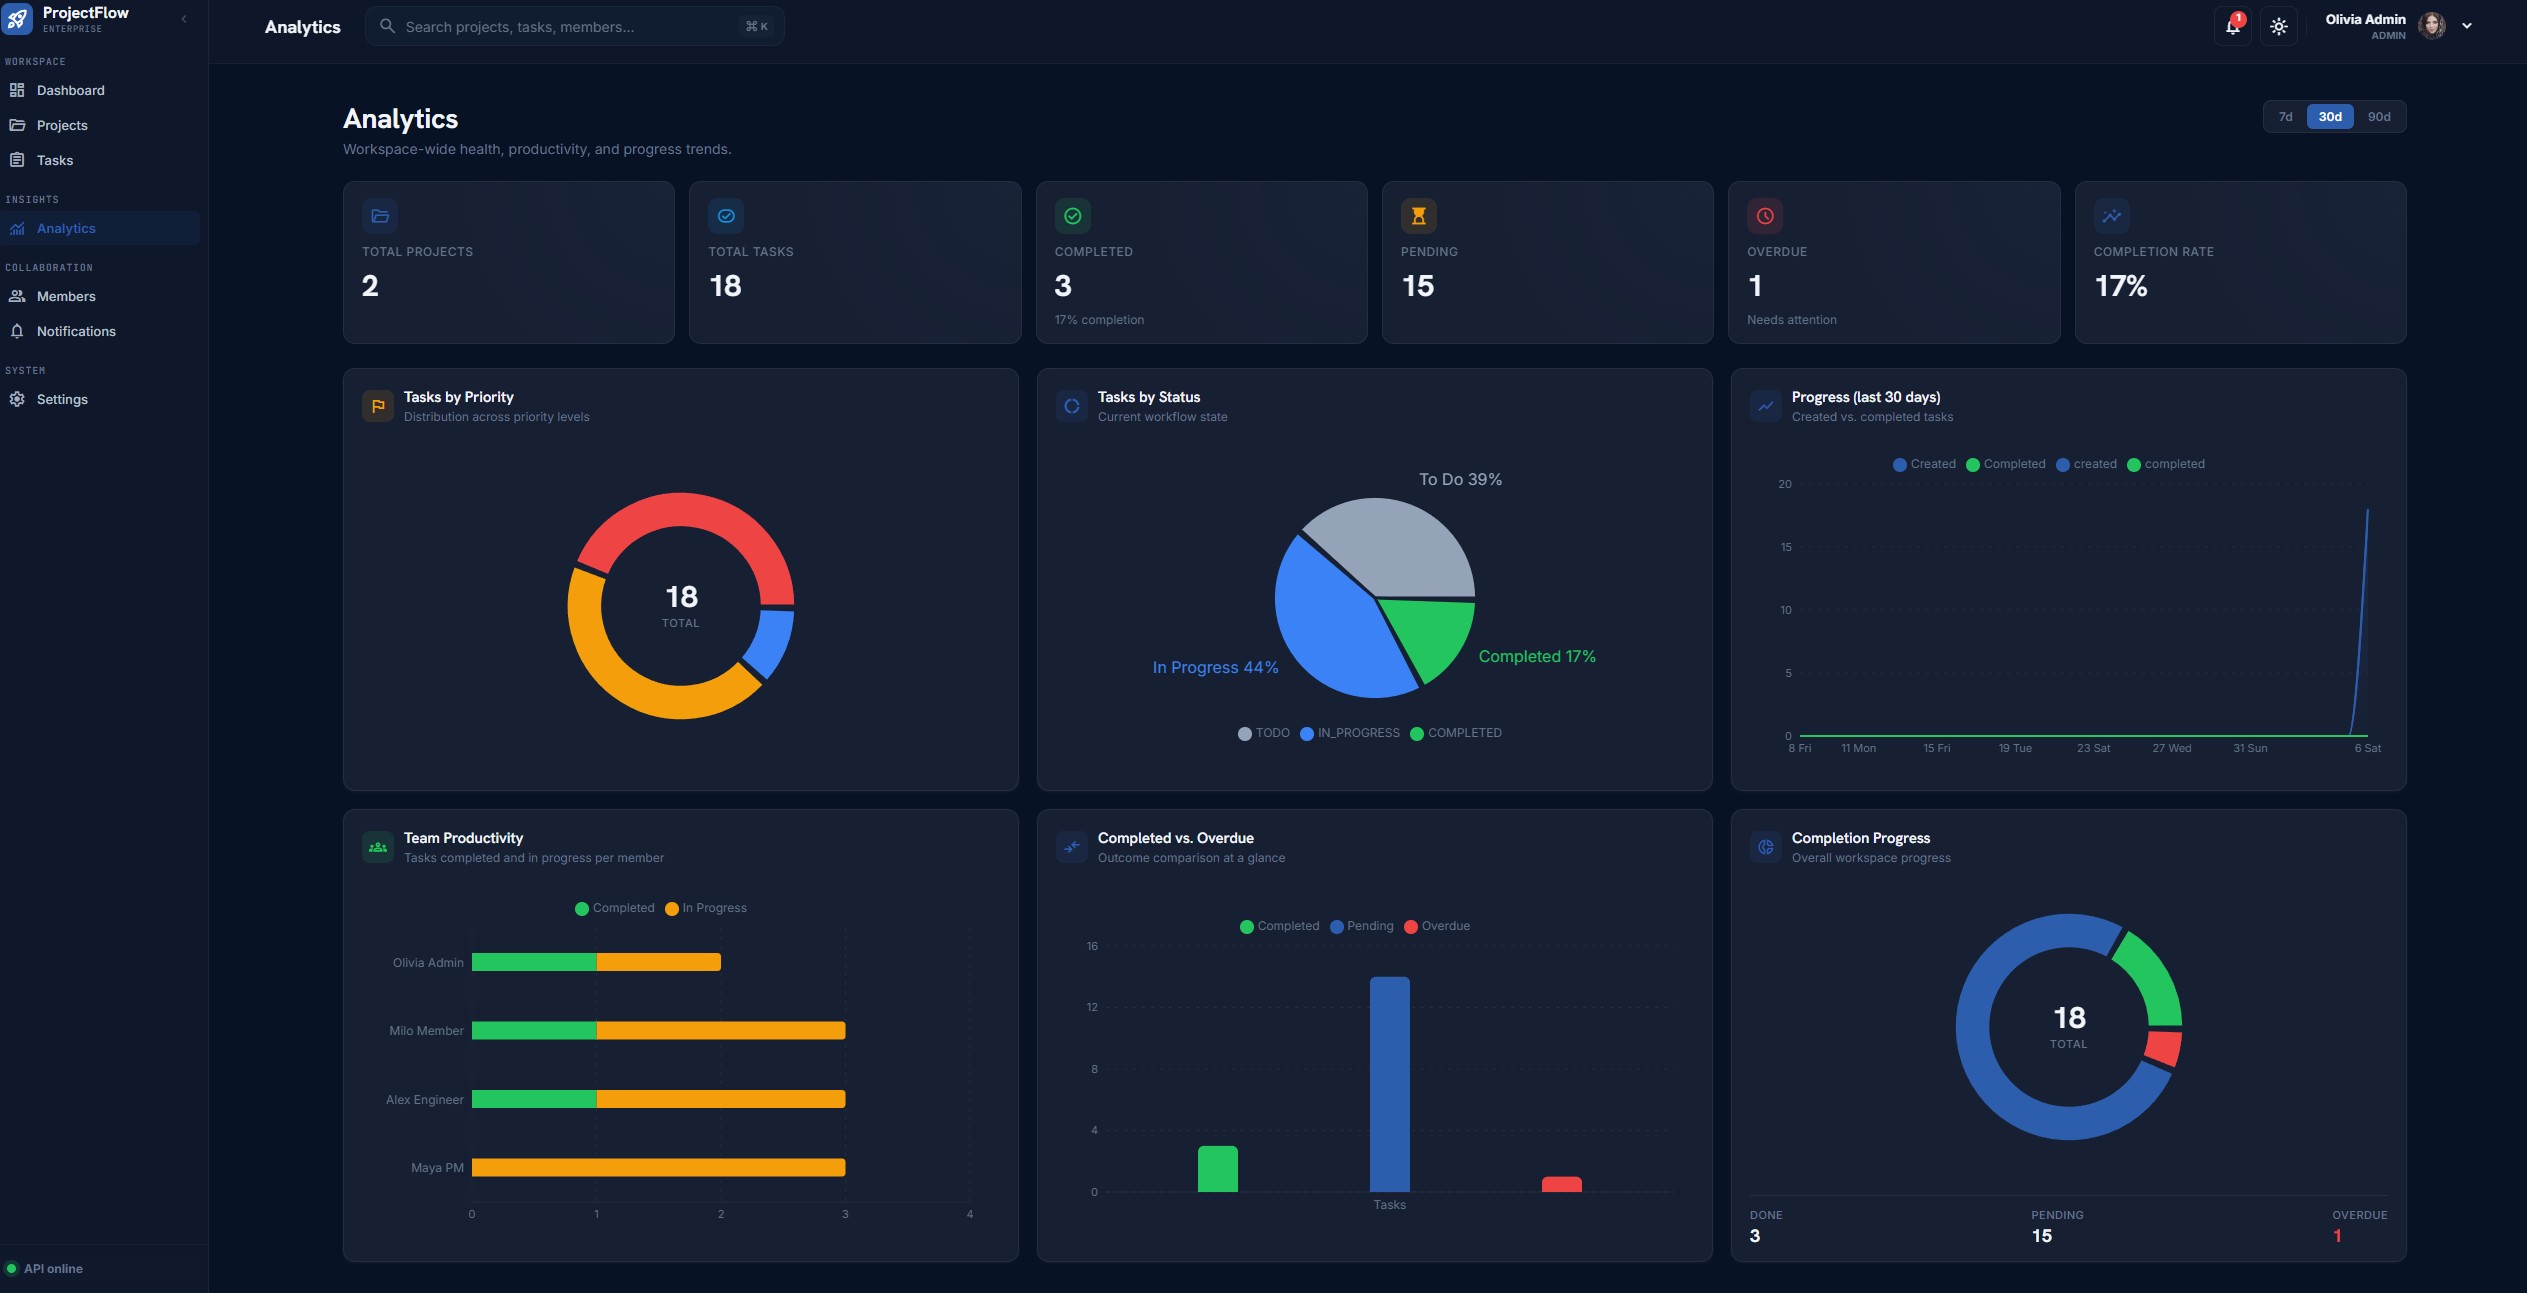
Task: Click the API online status indicator
Action: [x=45, y=1269]
